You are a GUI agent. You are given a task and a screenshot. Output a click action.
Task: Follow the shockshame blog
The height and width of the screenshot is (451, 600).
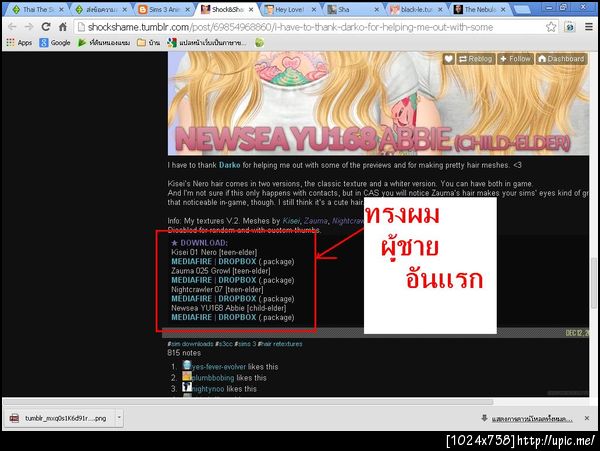(x=515, y=59)
